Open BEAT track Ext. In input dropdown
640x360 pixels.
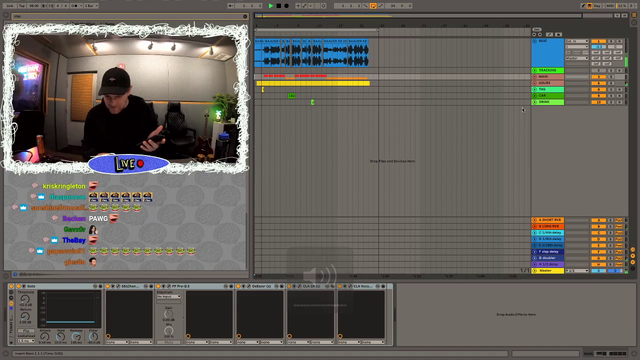coord(577,41)
